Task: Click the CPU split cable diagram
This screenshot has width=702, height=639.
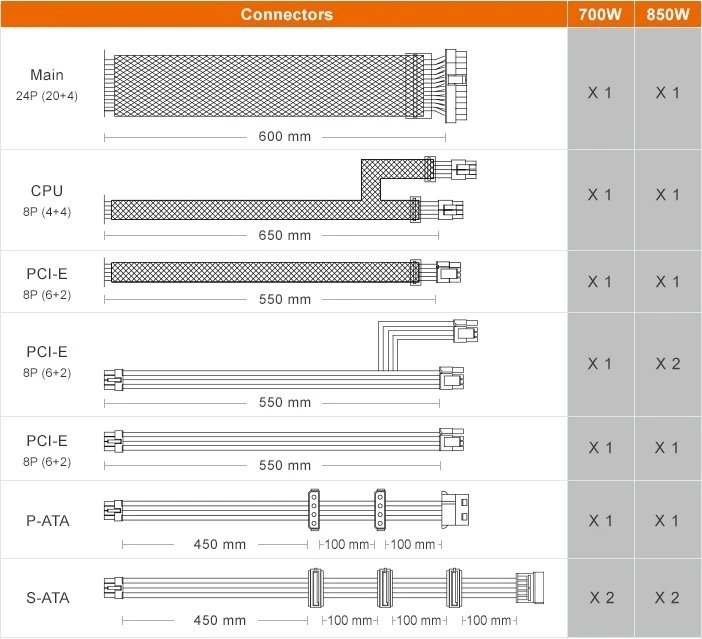Action: coord(290,189)
